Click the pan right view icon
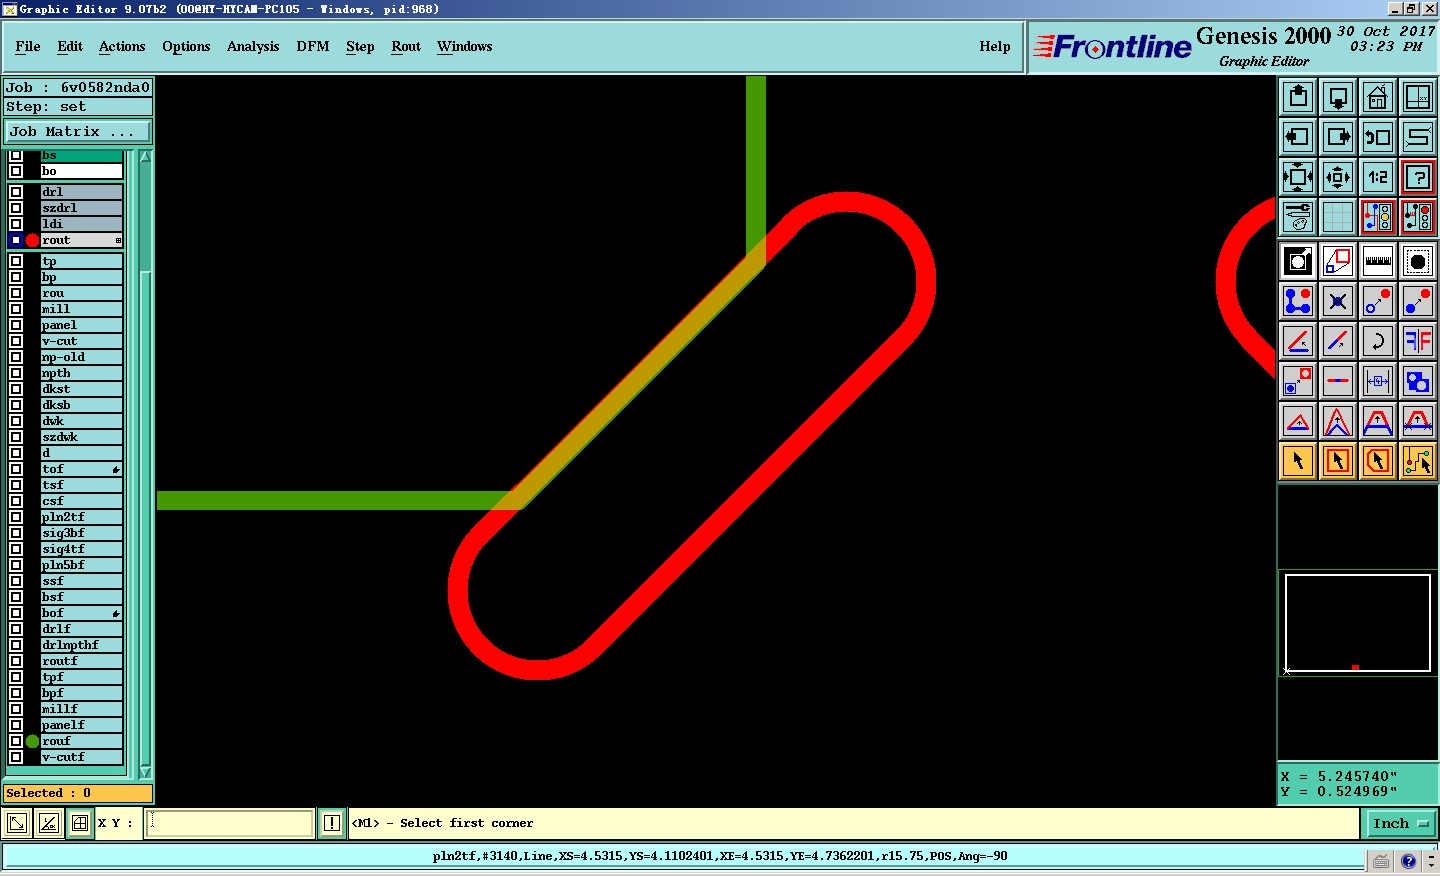The width and height of the screenshot is (1440, 876). (1338, 137)
